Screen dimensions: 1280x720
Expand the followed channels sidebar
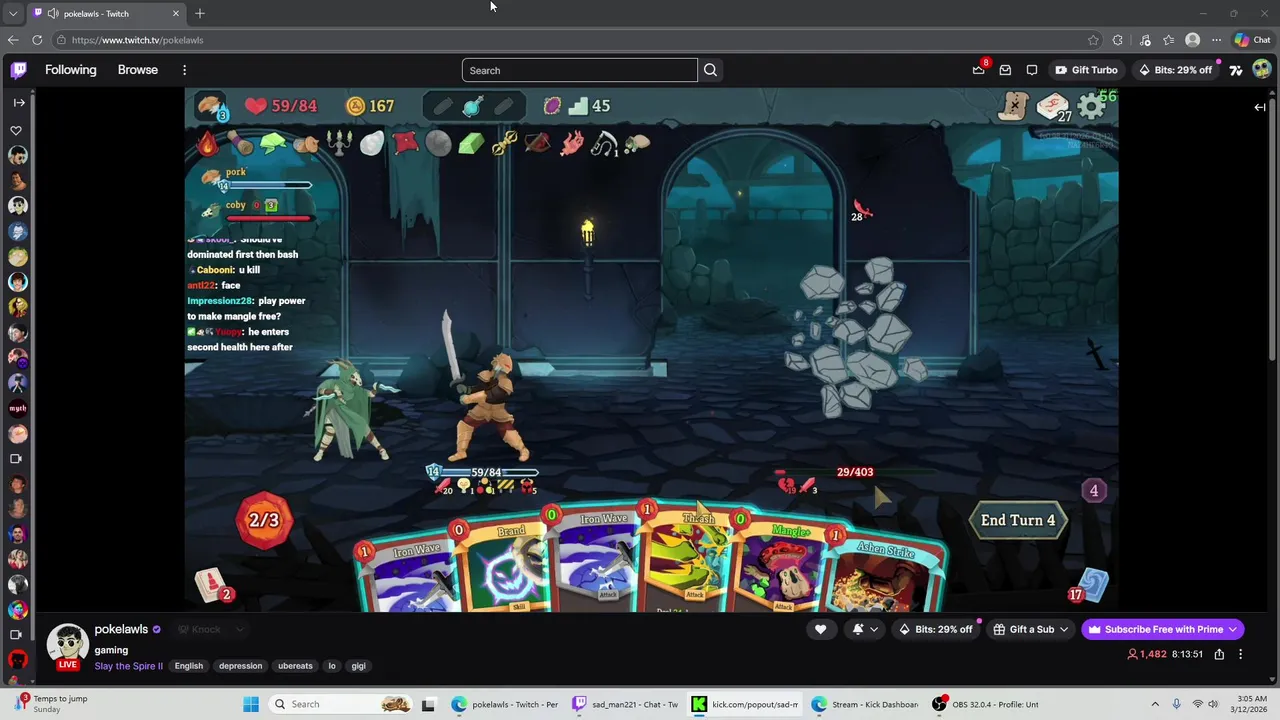coord(19,102)
